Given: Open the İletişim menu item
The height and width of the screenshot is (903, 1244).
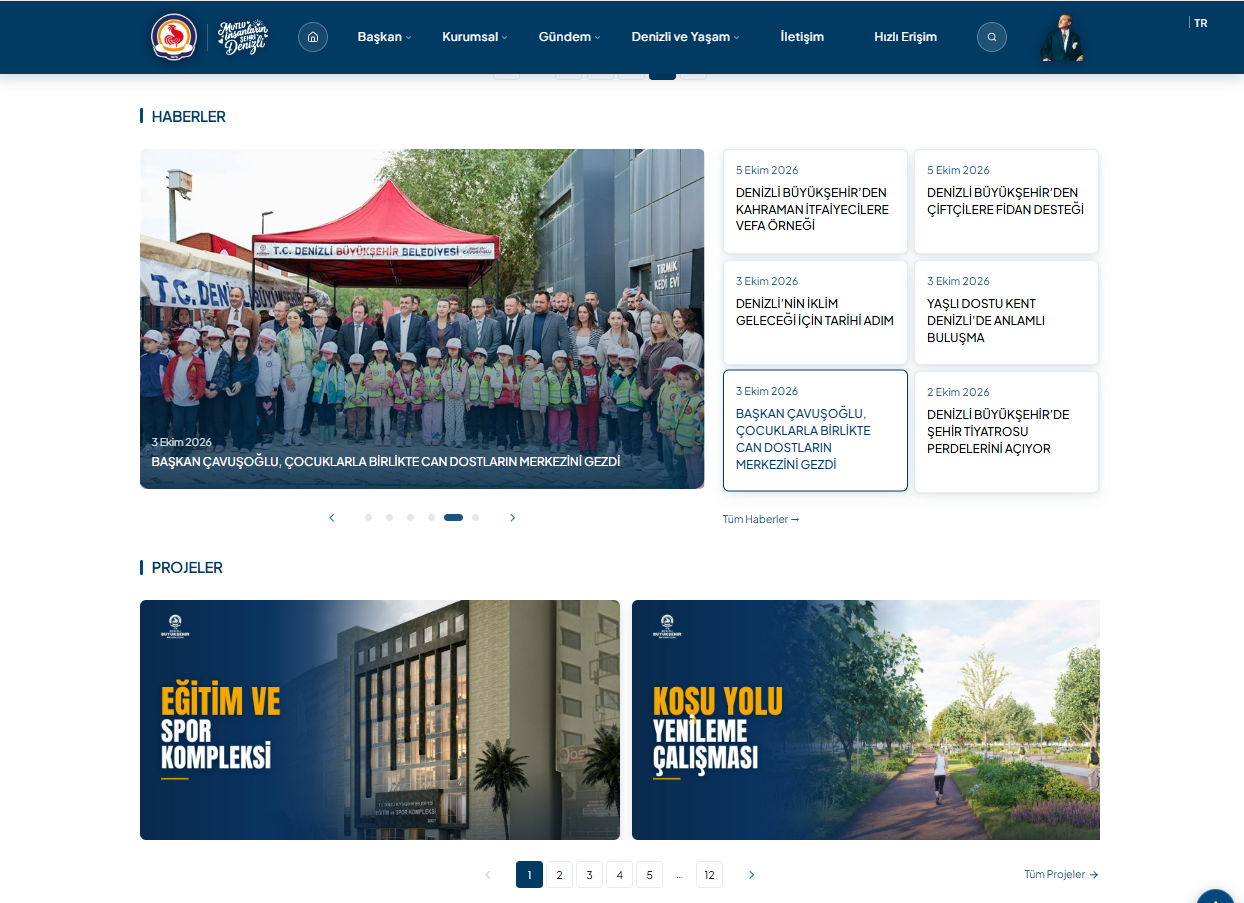Looking at the screenshot, I should [802, 37].
